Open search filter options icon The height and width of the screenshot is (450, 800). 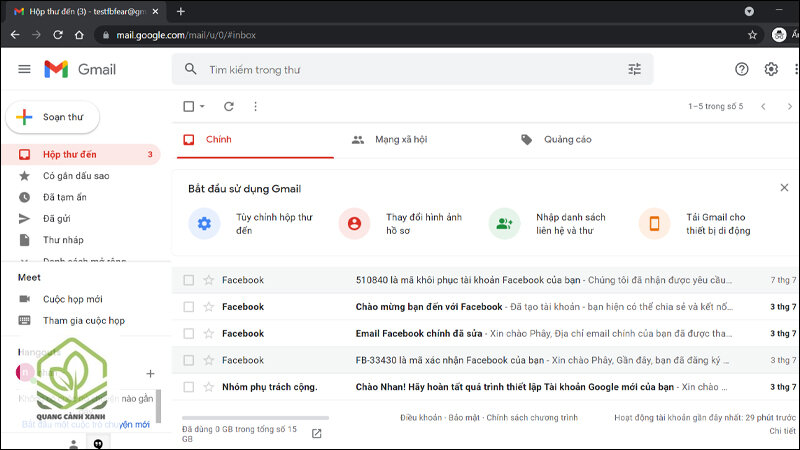634,69
